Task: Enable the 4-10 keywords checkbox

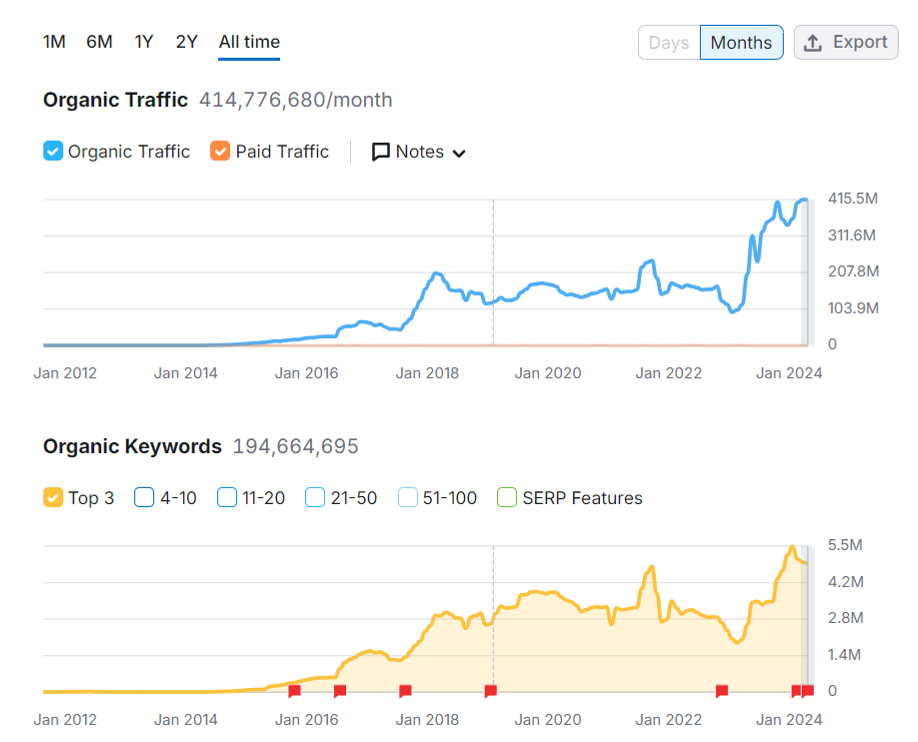Action: tap(144, 498)
